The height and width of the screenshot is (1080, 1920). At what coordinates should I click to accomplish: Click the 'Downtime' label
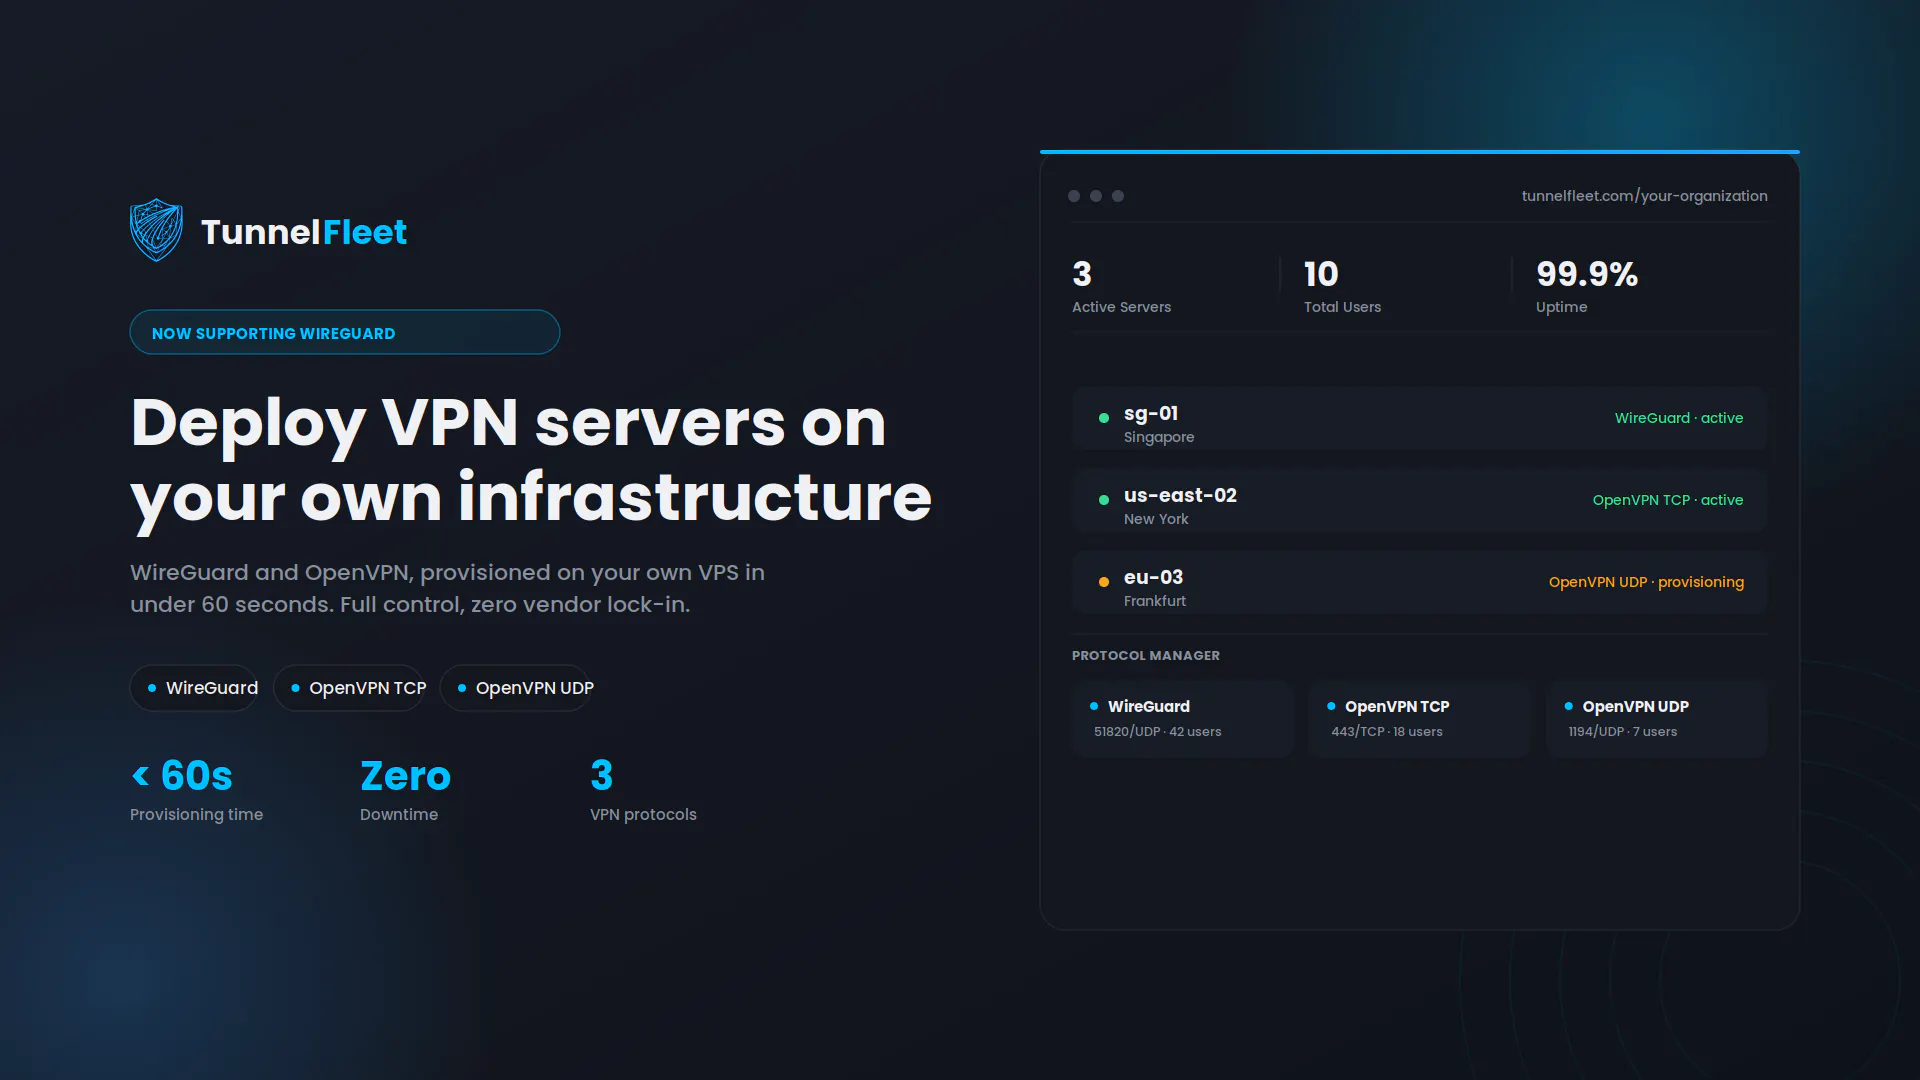[399, 815]
